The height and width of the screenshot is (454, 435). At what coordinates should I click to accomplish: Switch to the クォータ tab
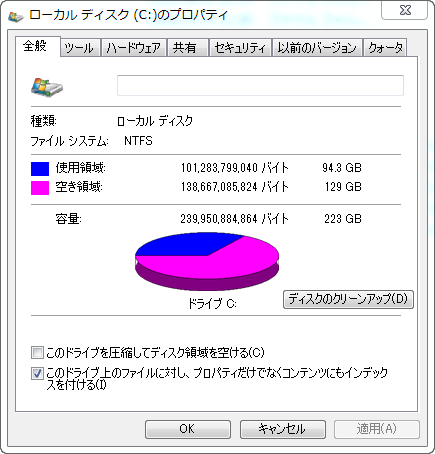pyautogui.click(x=385, y=48)
